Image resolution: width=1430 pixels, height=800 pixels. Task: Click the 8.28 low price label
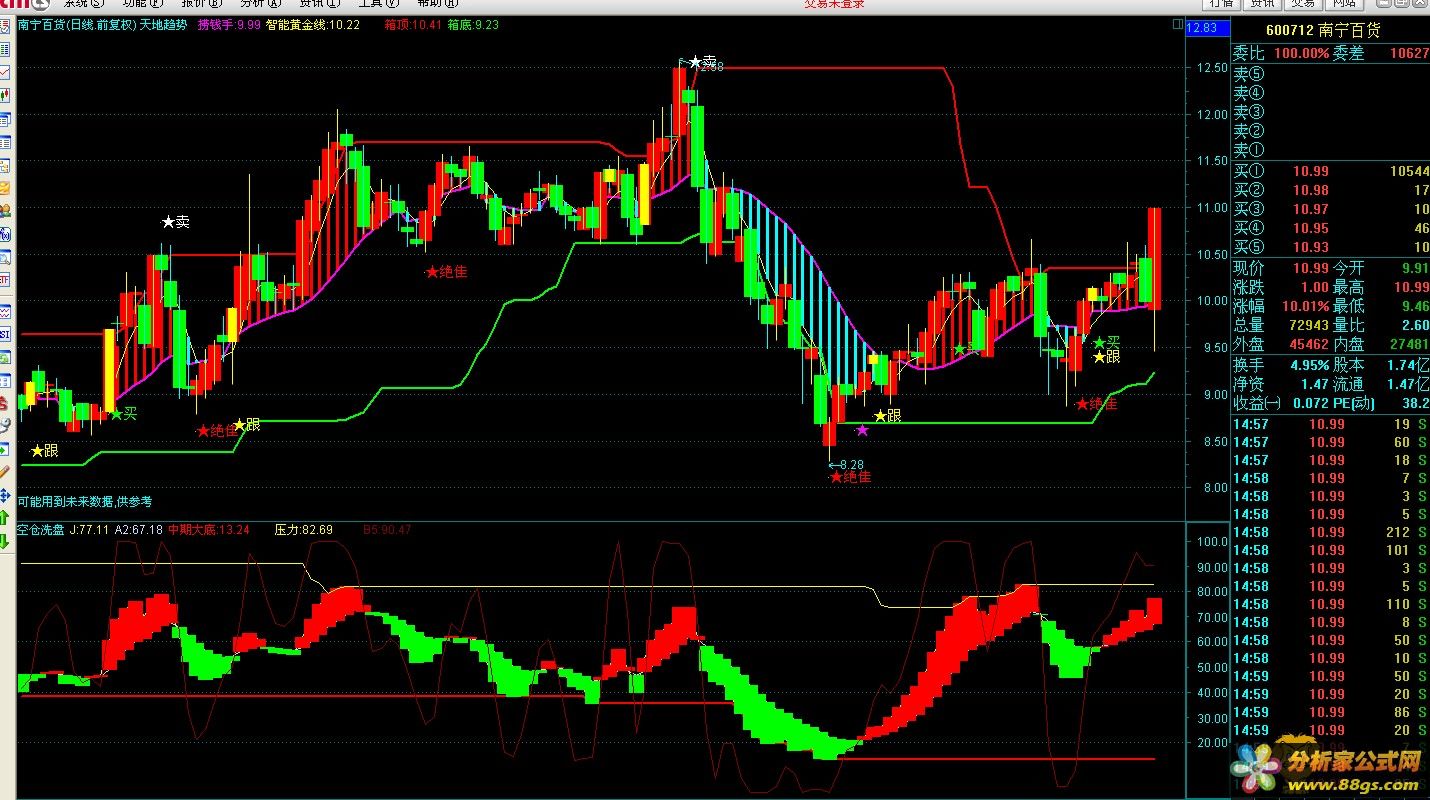846,465
